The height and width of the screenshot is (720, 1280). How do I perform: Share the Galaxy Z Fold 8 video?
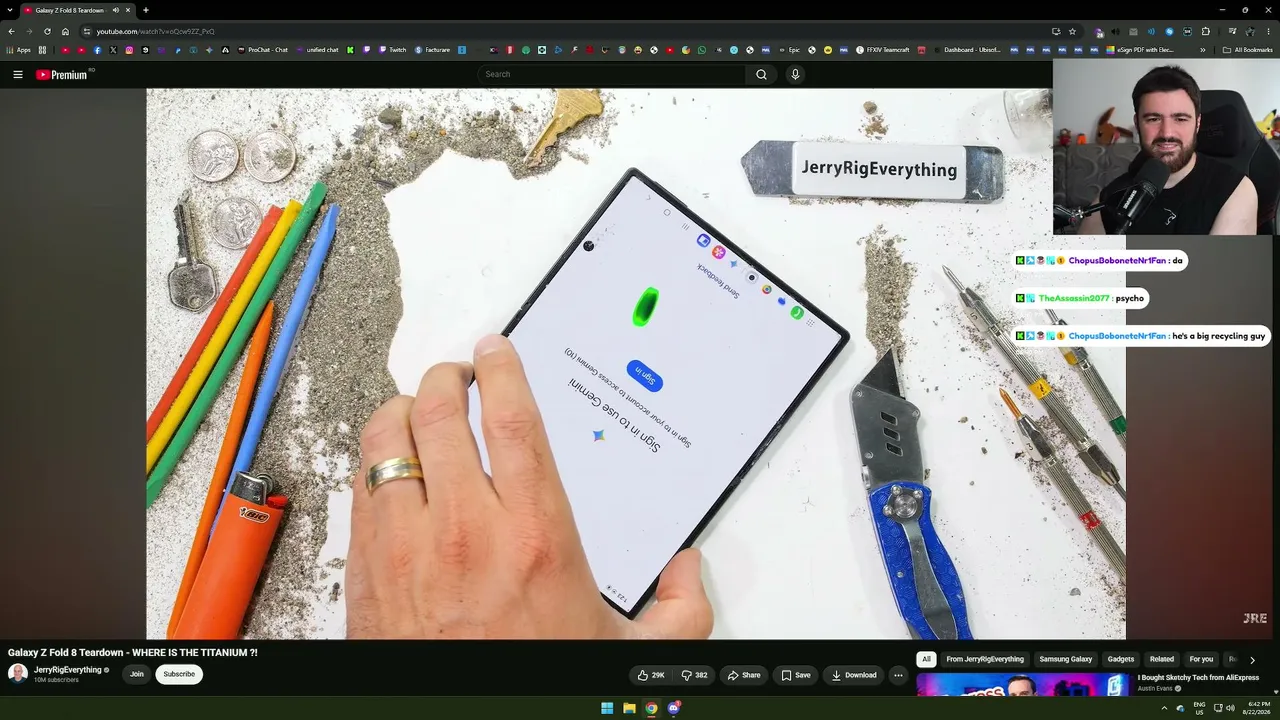coord(743,675)
